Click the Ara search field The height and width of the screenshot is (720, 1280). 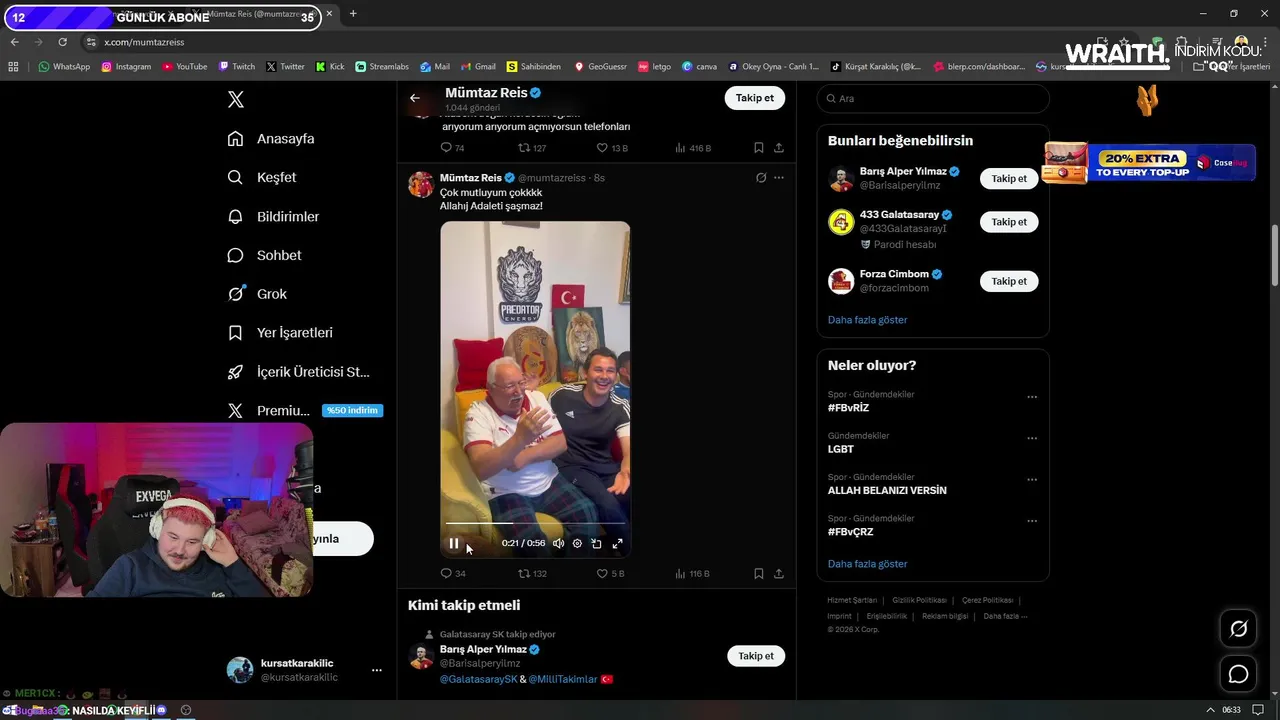pos(933,99)
